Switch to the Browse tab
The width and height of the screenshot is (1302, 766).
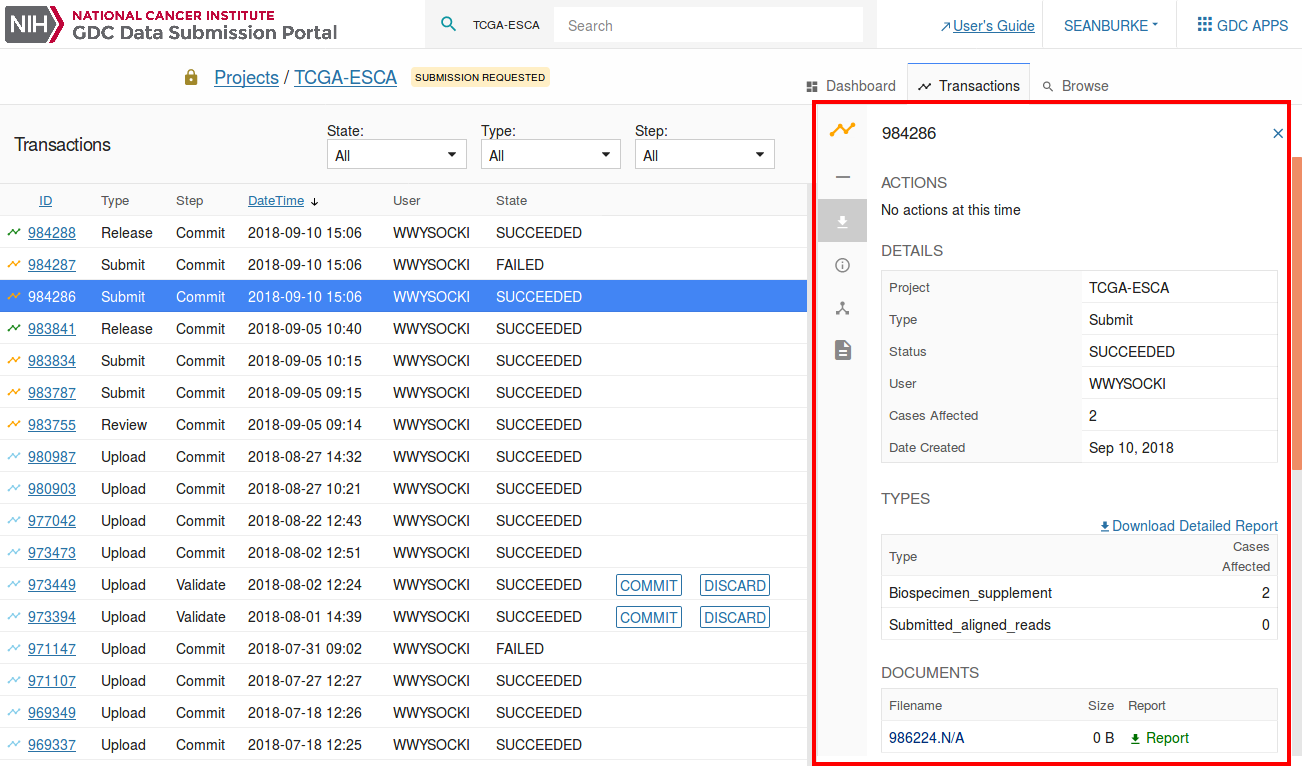coord(1076,86)
